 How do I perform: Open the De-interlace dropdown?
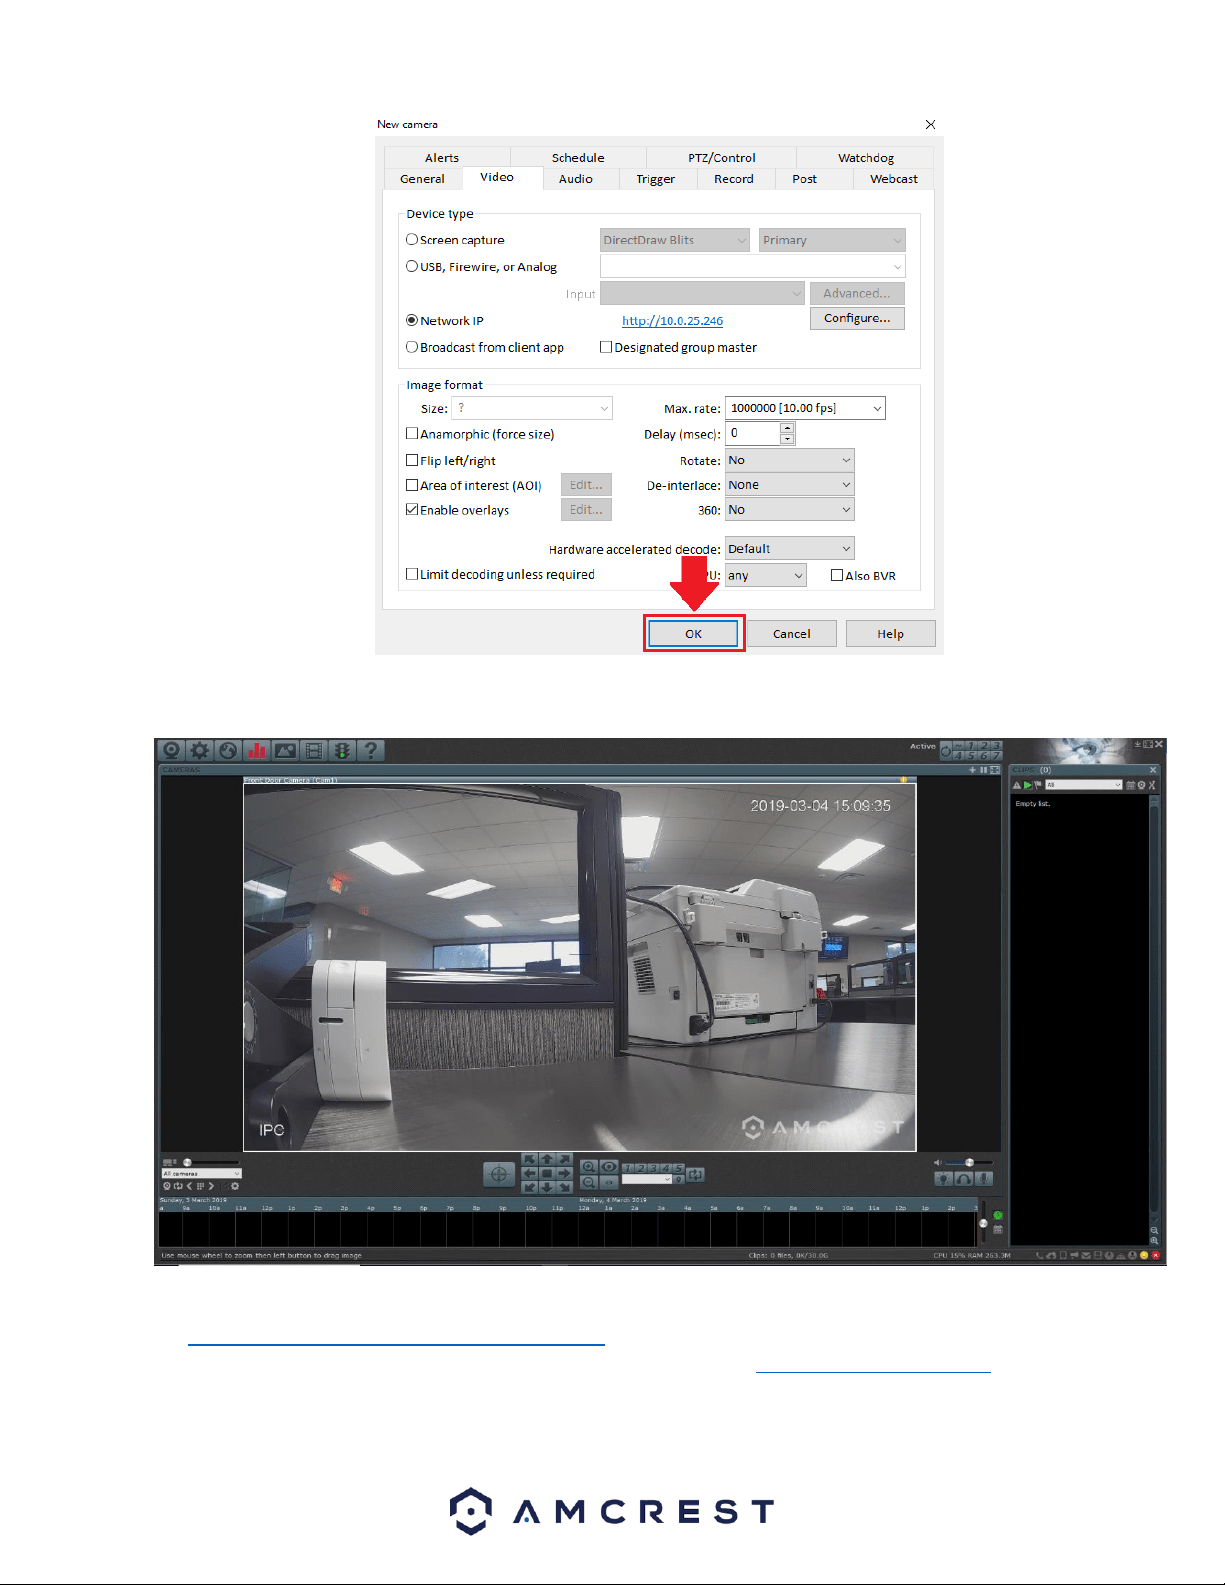click(x=789, y=485)
